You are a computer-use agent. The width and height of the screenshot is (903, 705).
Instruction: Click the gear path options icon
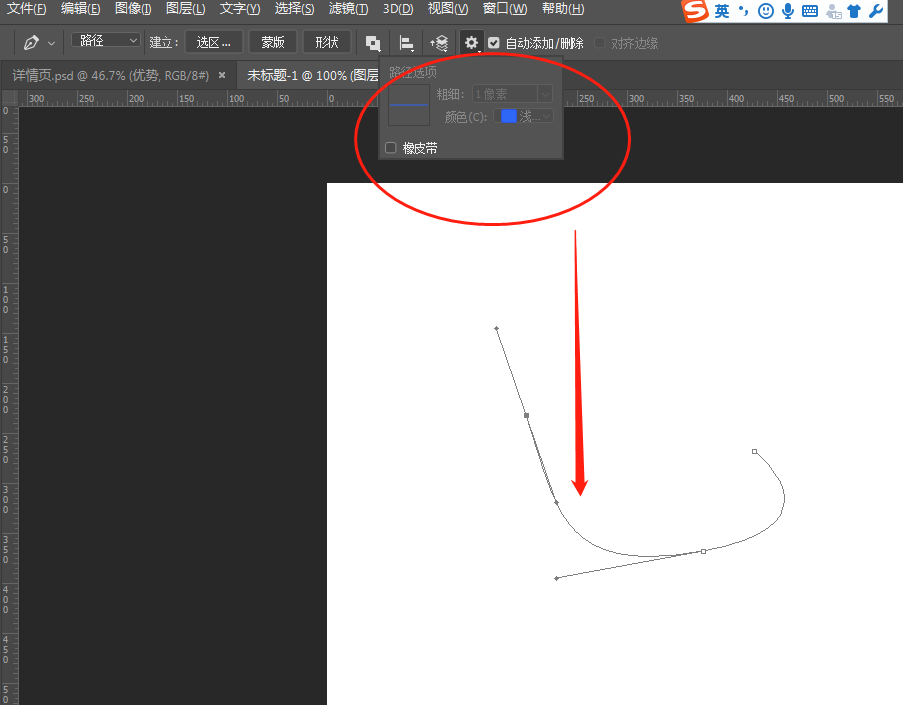[471, 43]
